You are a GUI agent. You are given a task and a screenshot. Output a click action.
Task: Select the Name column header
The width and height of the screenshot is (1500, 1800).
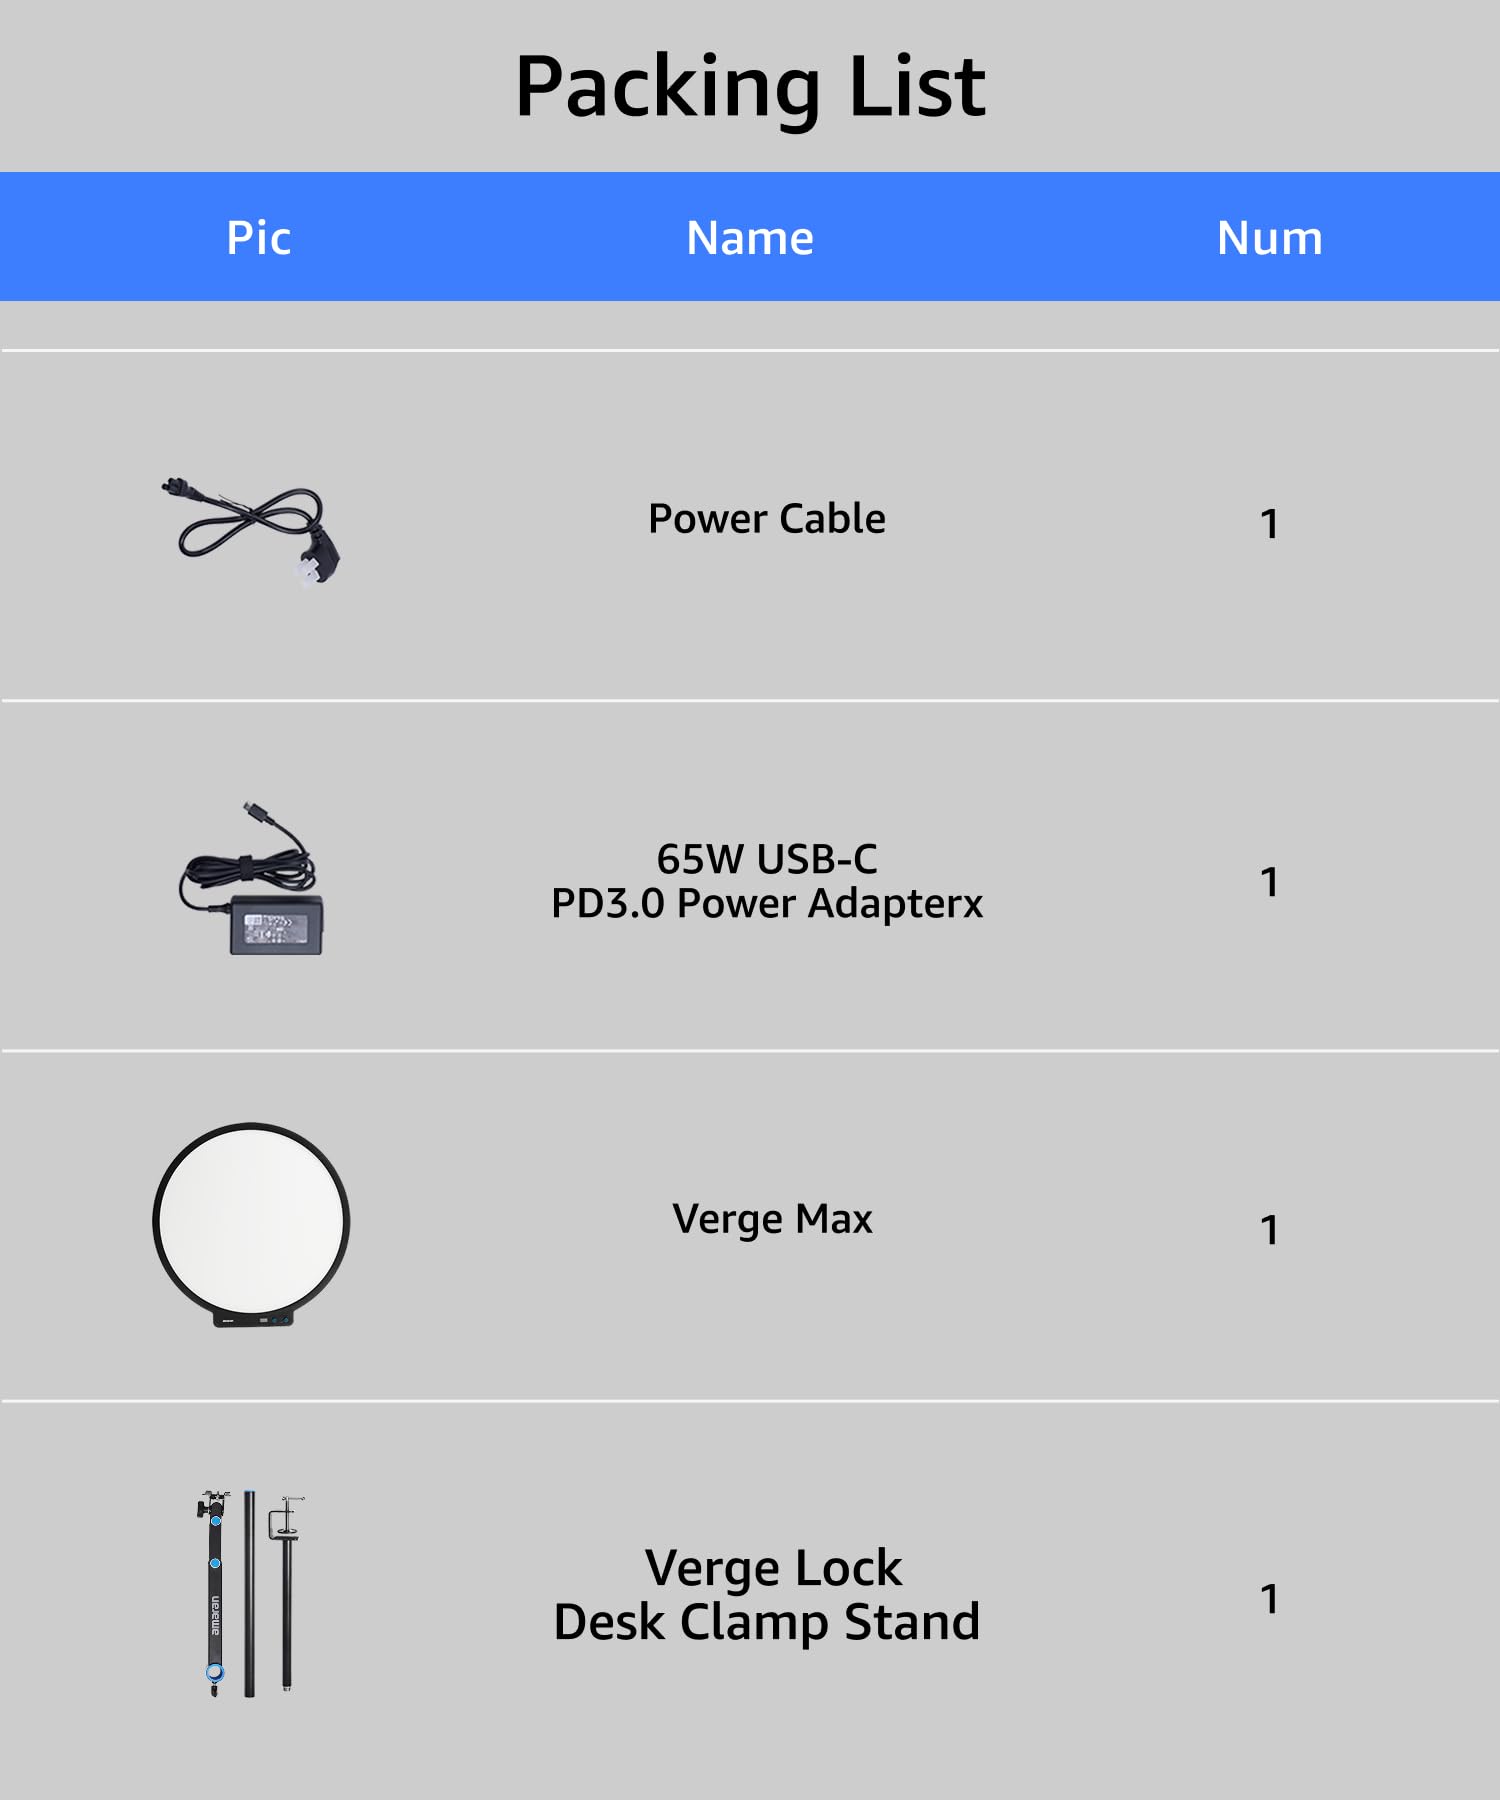point(750,238)
